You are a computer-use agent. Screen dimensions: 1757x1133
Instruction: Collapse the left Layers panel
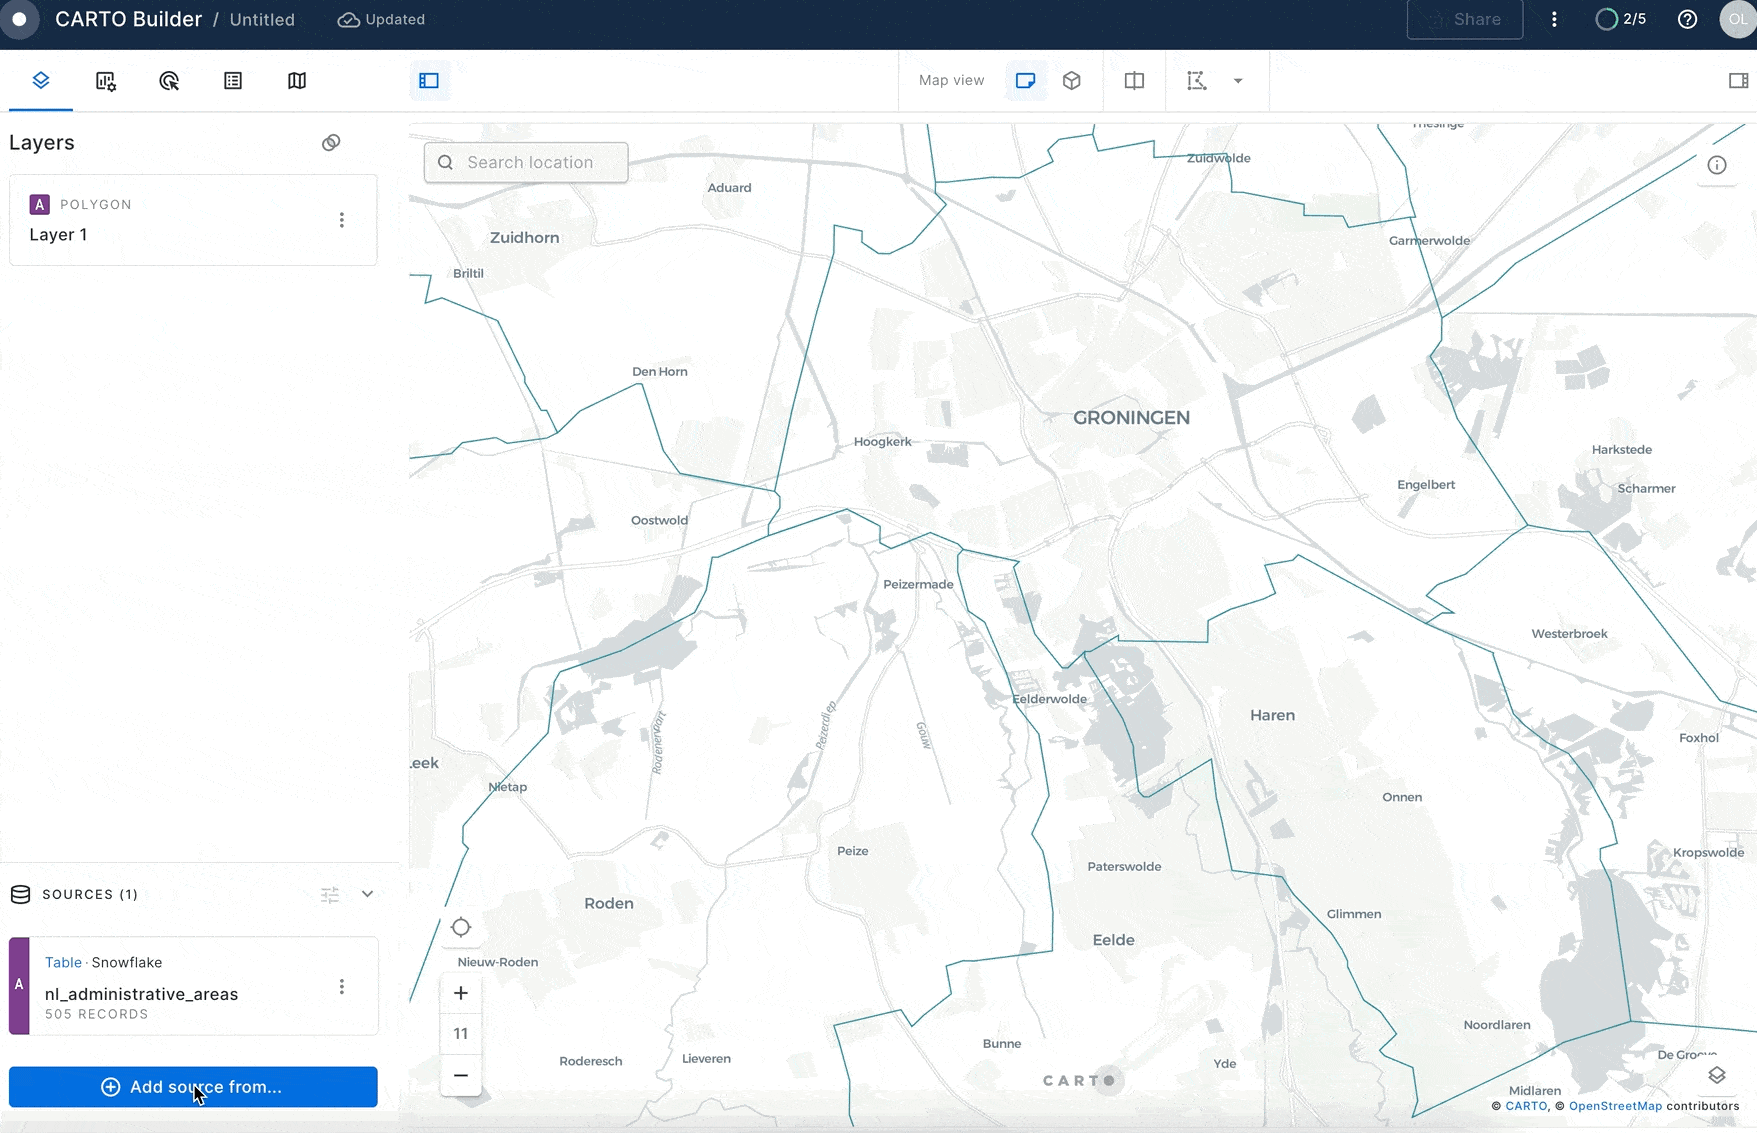click(x=429, y=81)
